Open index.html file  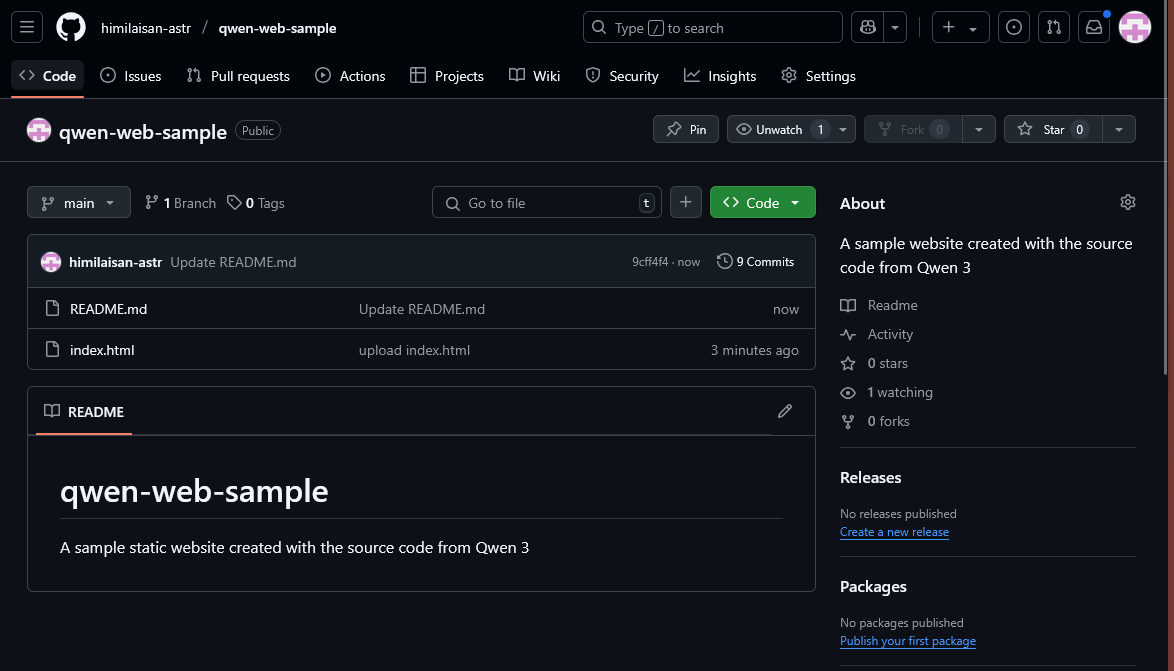(x=102, y=350)
